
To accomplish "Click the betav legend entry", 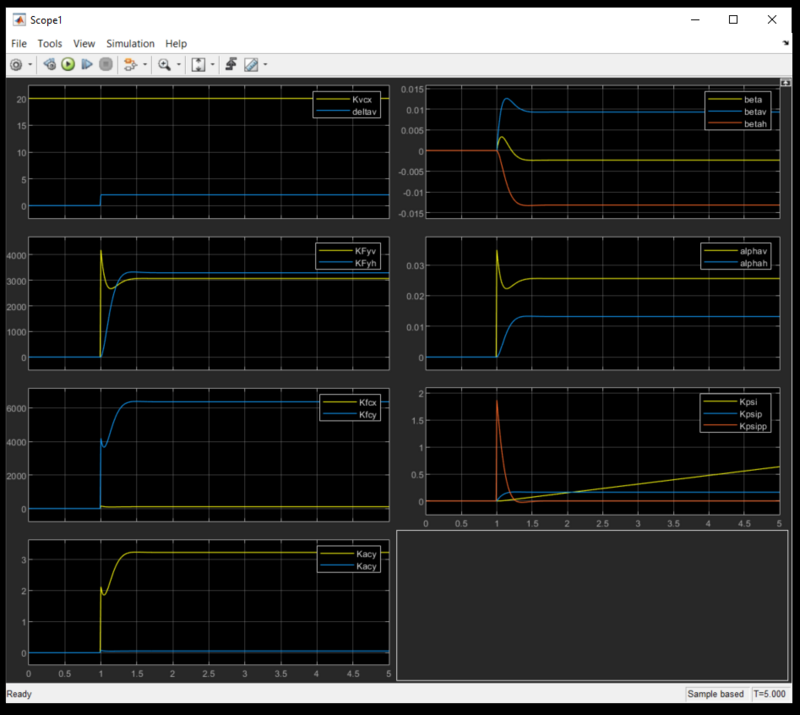I will [752, 112].
